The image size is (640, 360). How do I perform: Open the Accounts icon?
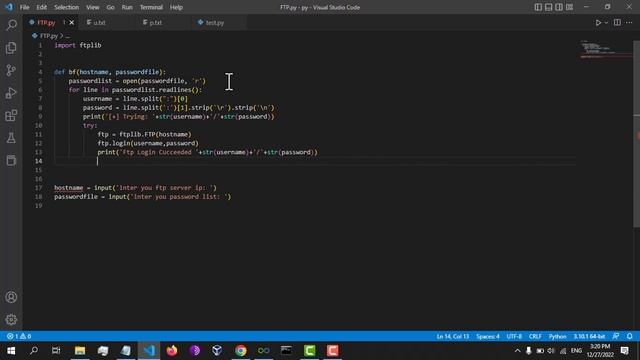click(11, 297)
